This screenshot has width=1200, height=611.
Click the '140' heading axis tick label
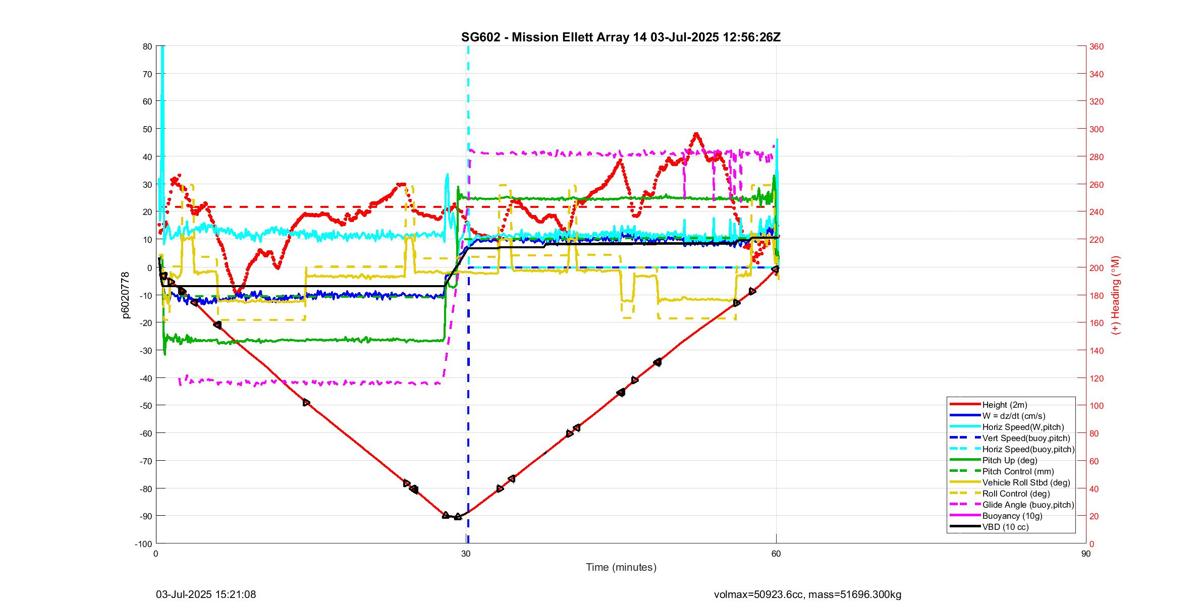(1097, 350)
